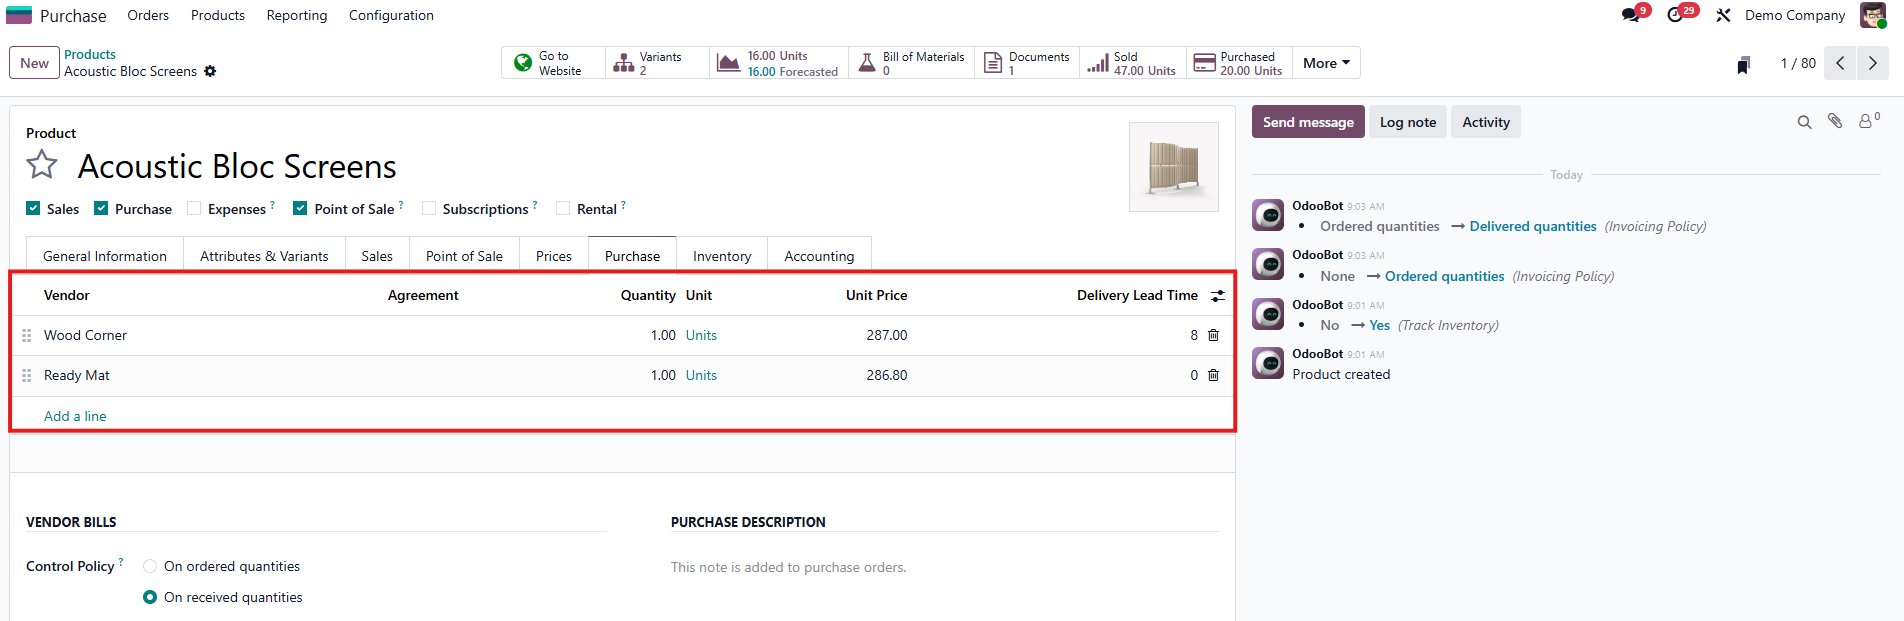Image resolution: width=1904 pixels, height=621 pixels.
Task: Select On received quantities control policy
Action: (150, 597)
